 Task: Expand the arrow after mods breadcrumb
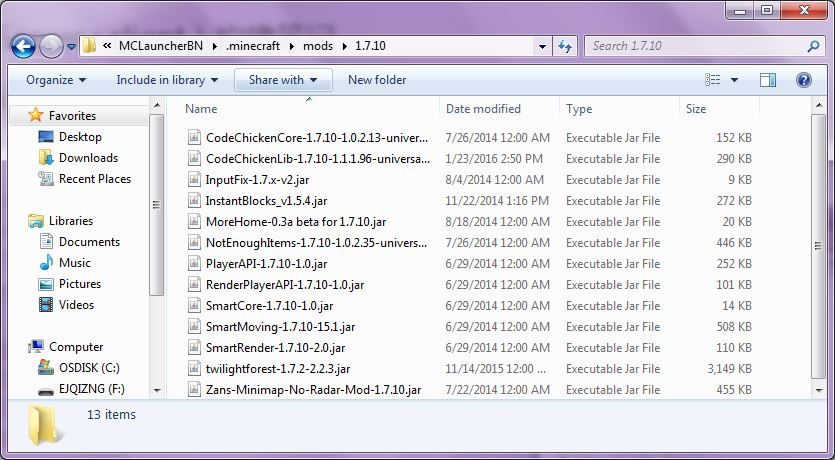click(x=344, y=46)
